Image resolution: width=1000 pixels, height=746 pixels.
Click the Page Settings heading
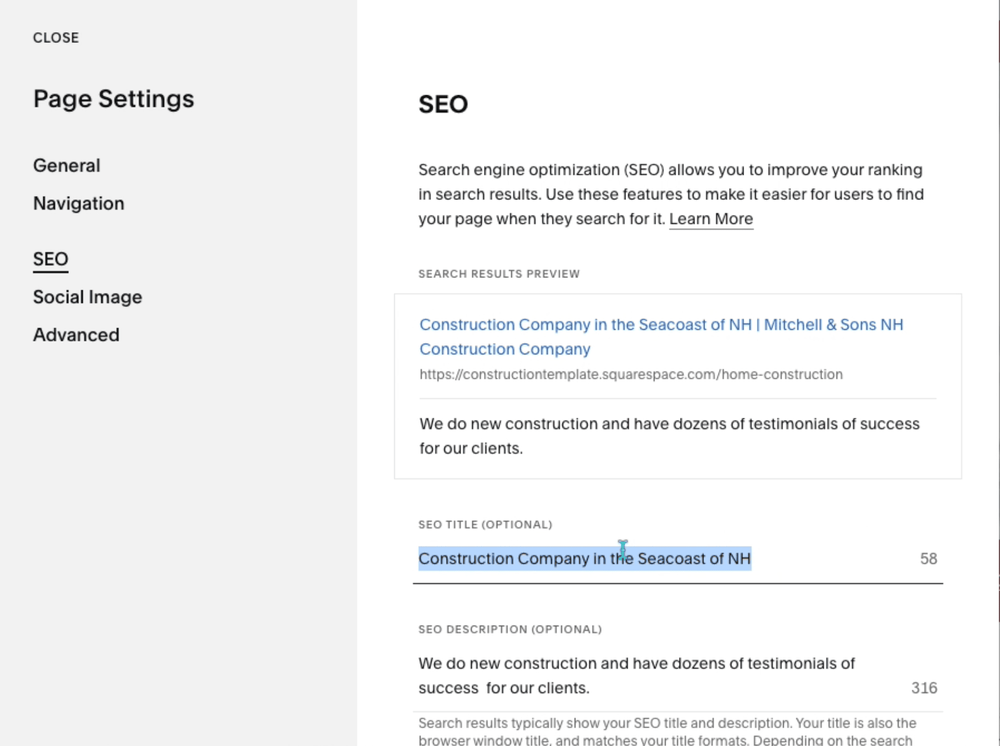point(114,99)
